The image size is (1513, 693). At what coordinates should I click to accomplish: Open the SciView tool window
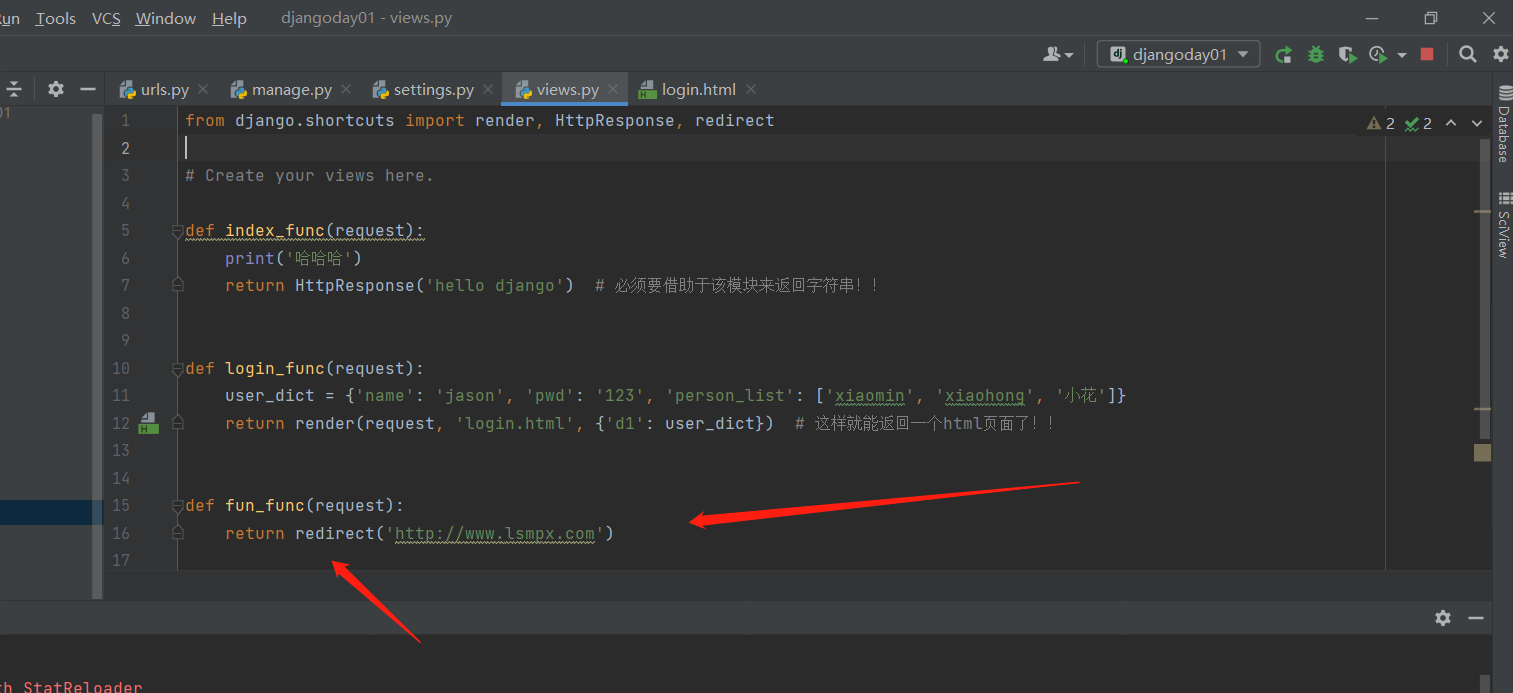[1503, 225]
